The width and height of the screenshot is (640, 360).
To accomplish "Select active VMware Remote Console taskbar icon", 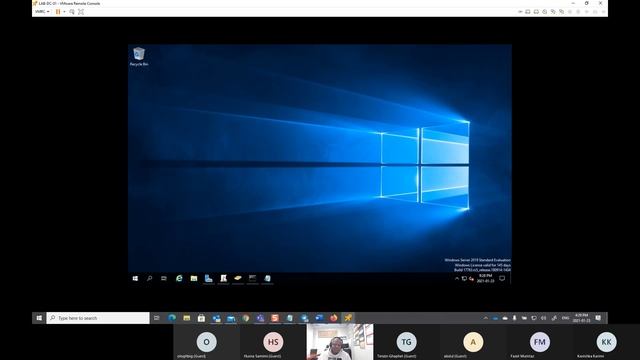I will coord(348,318).
